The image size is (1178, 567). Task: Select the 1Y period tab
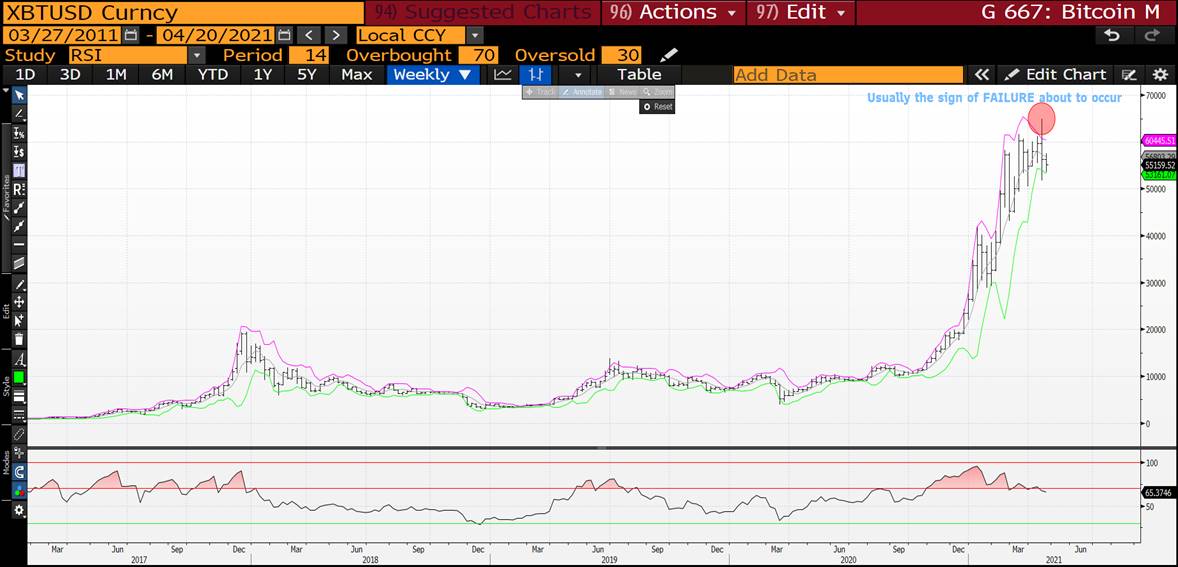[262, 74]
